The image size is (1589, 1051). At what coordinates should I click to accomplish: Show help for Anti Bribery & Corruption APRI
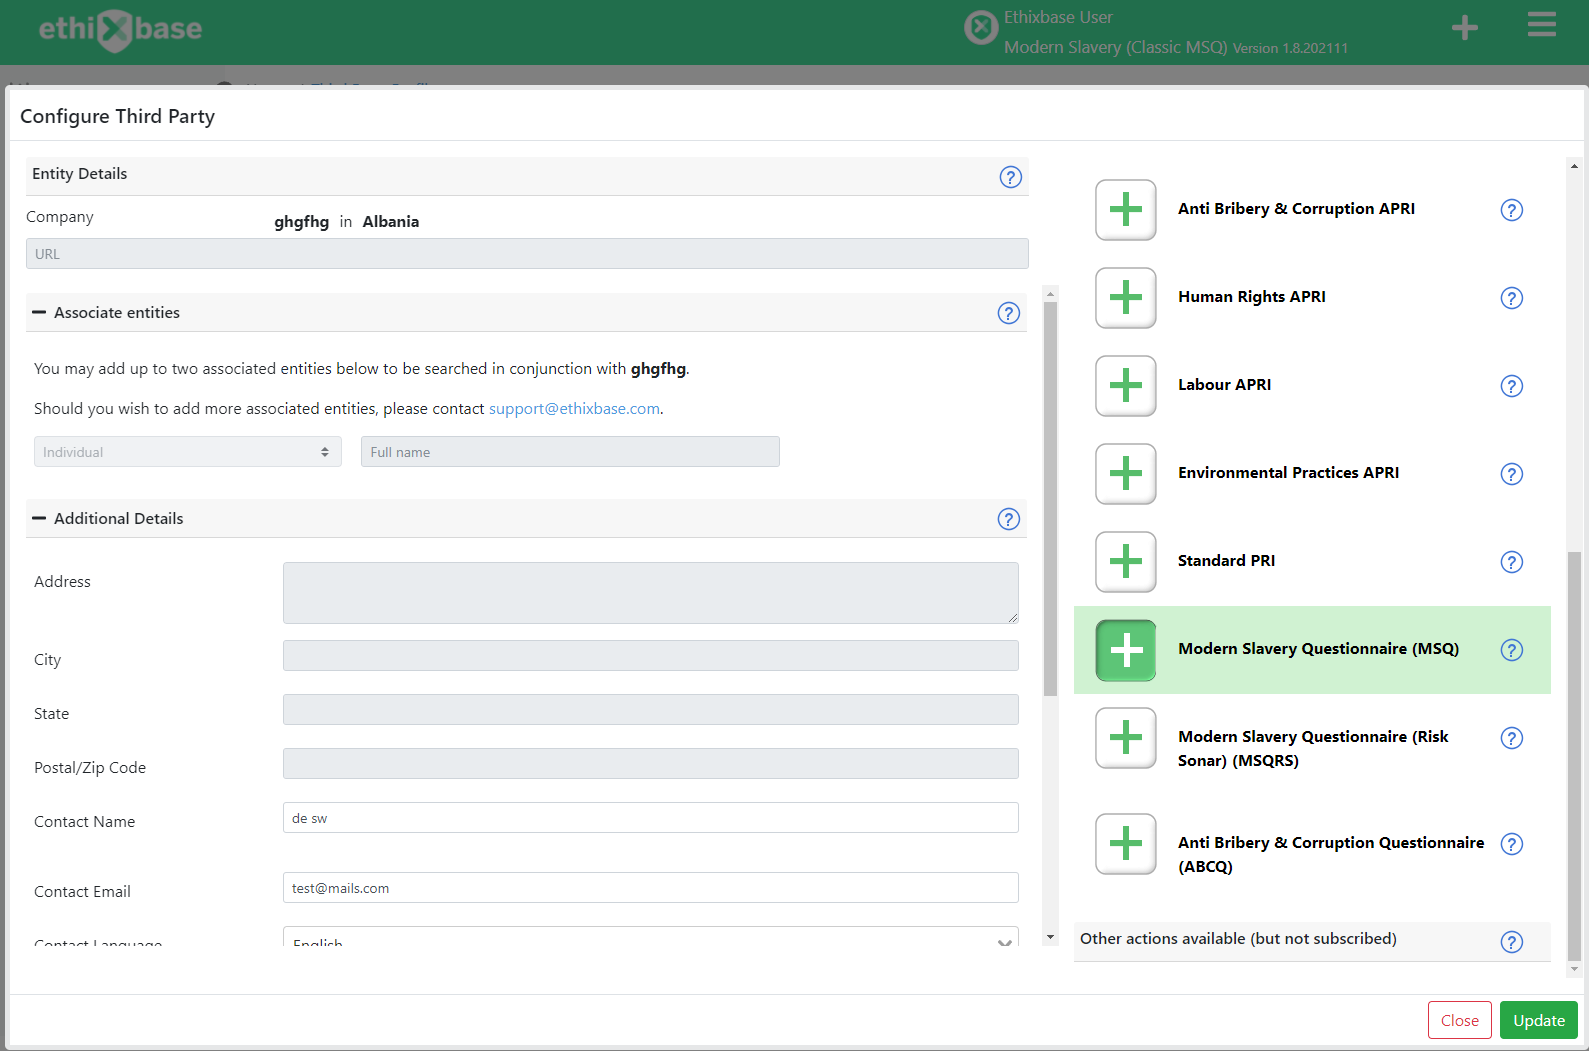[1512, 210]
